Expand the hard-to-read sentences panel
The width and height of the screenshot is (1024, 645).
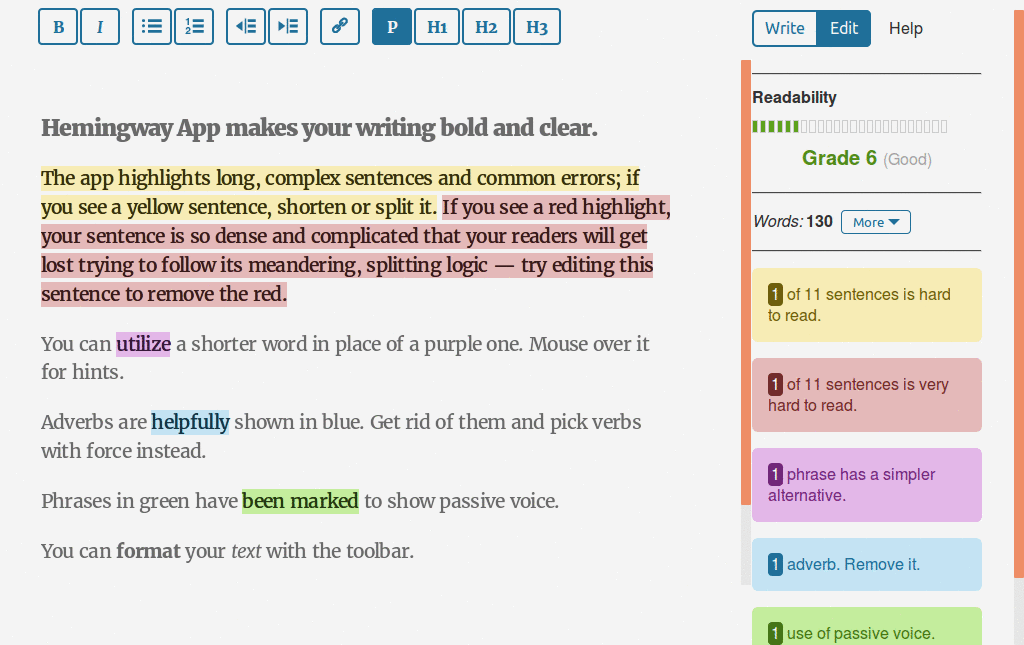866,304
